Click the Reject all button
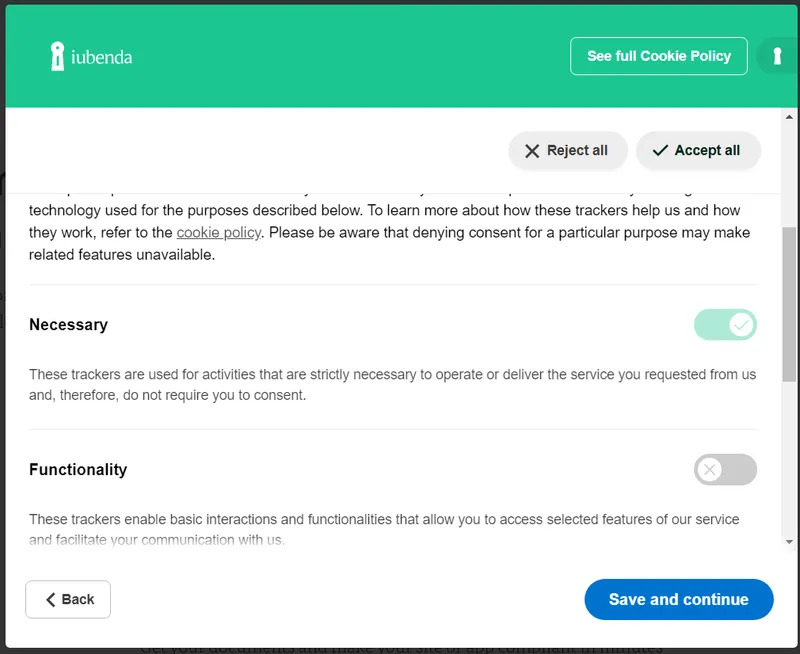The height and width of the screenshot is (654, 800). click(x=567, y=150)
